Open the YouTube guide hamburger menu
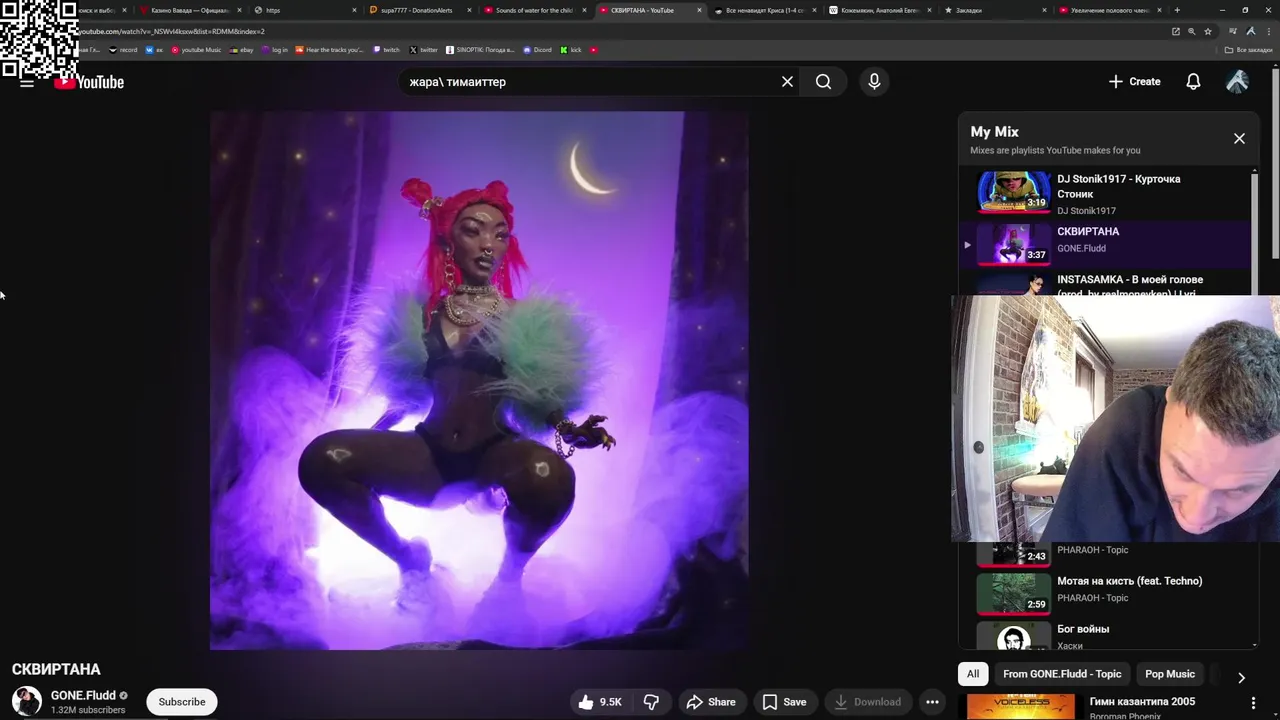 pyautogui.click(x=27, y=82)
